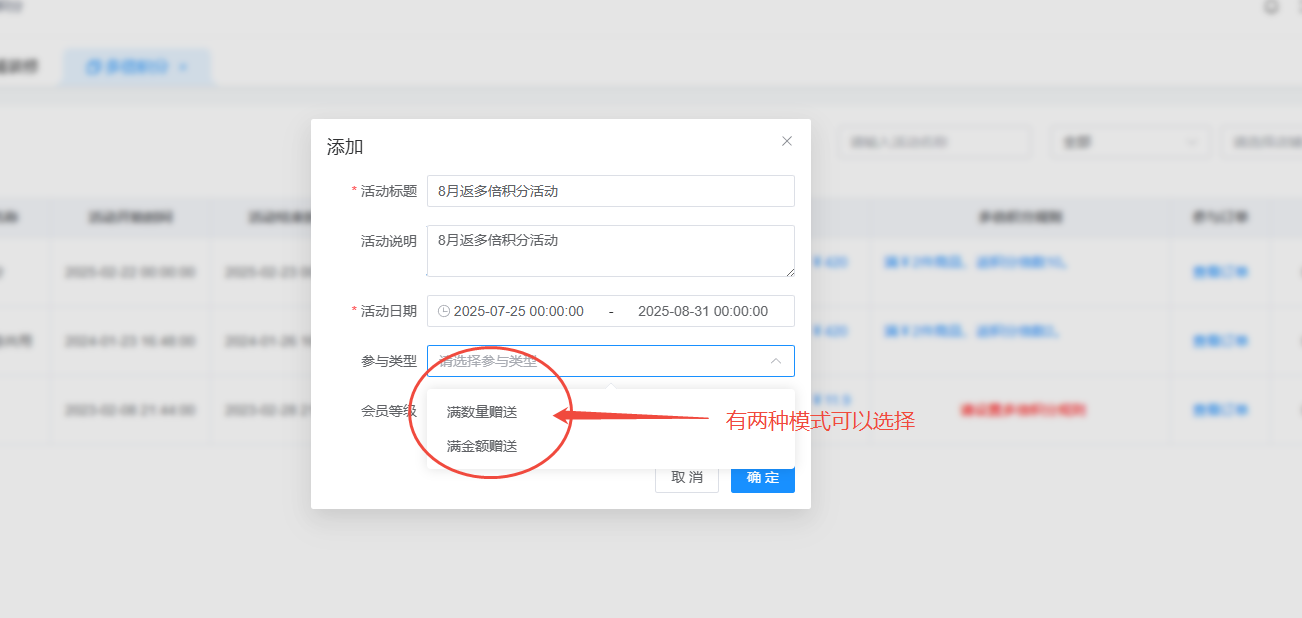Click the blurred tab's close x icon
This screenshot has width=1302, height=618.
(x=183, y=67)
